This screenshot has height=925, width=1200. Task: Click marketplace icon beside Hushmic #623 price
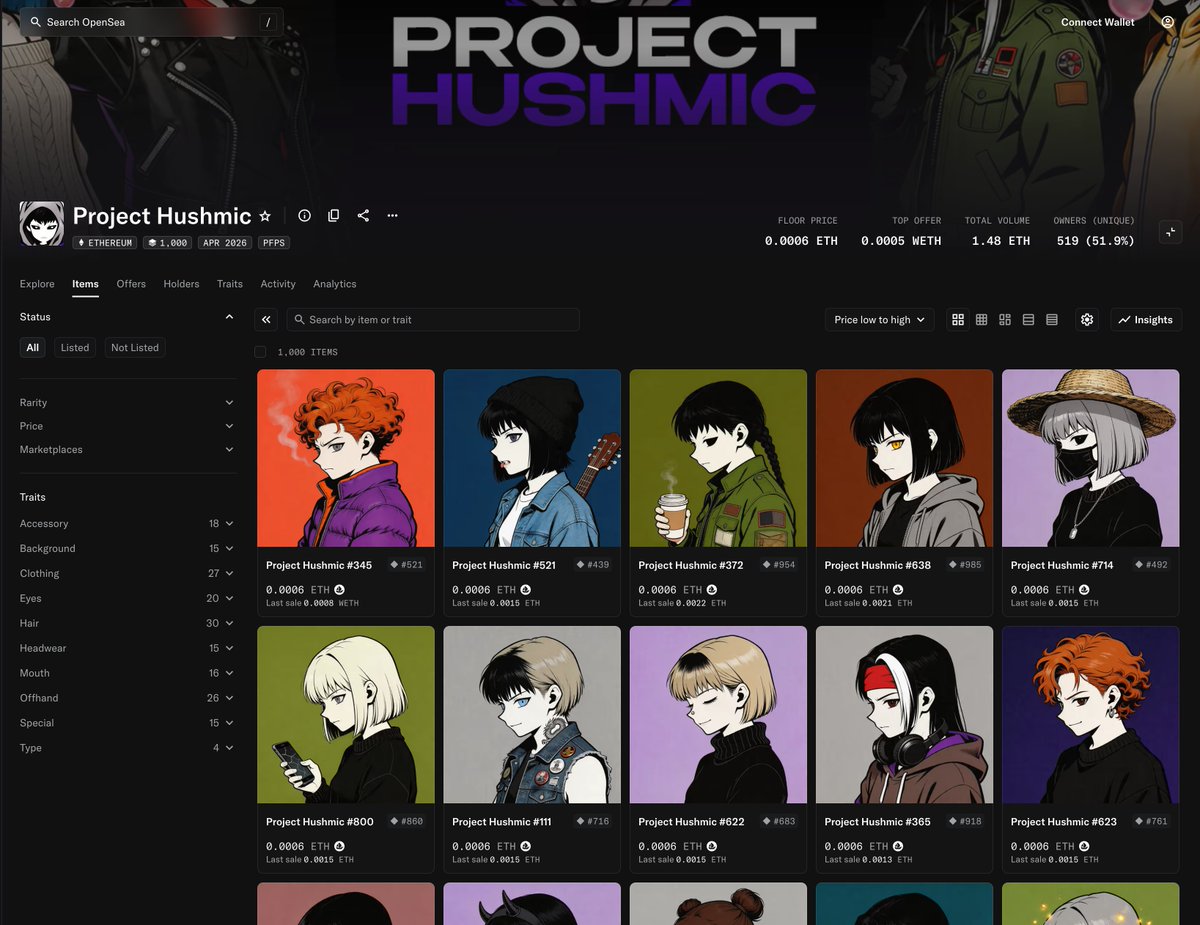coord(1084,847)
